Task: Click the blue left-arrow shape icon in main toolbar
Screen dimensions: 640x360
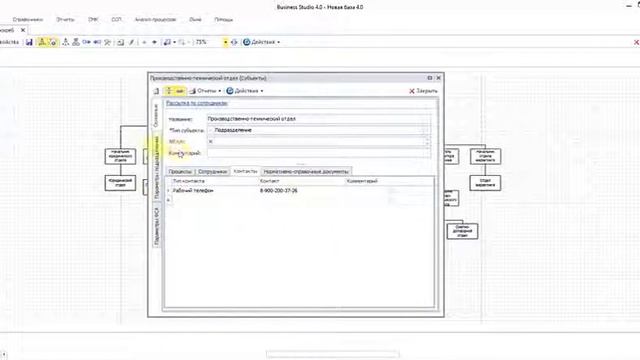Action: click(x=97, y=42)
